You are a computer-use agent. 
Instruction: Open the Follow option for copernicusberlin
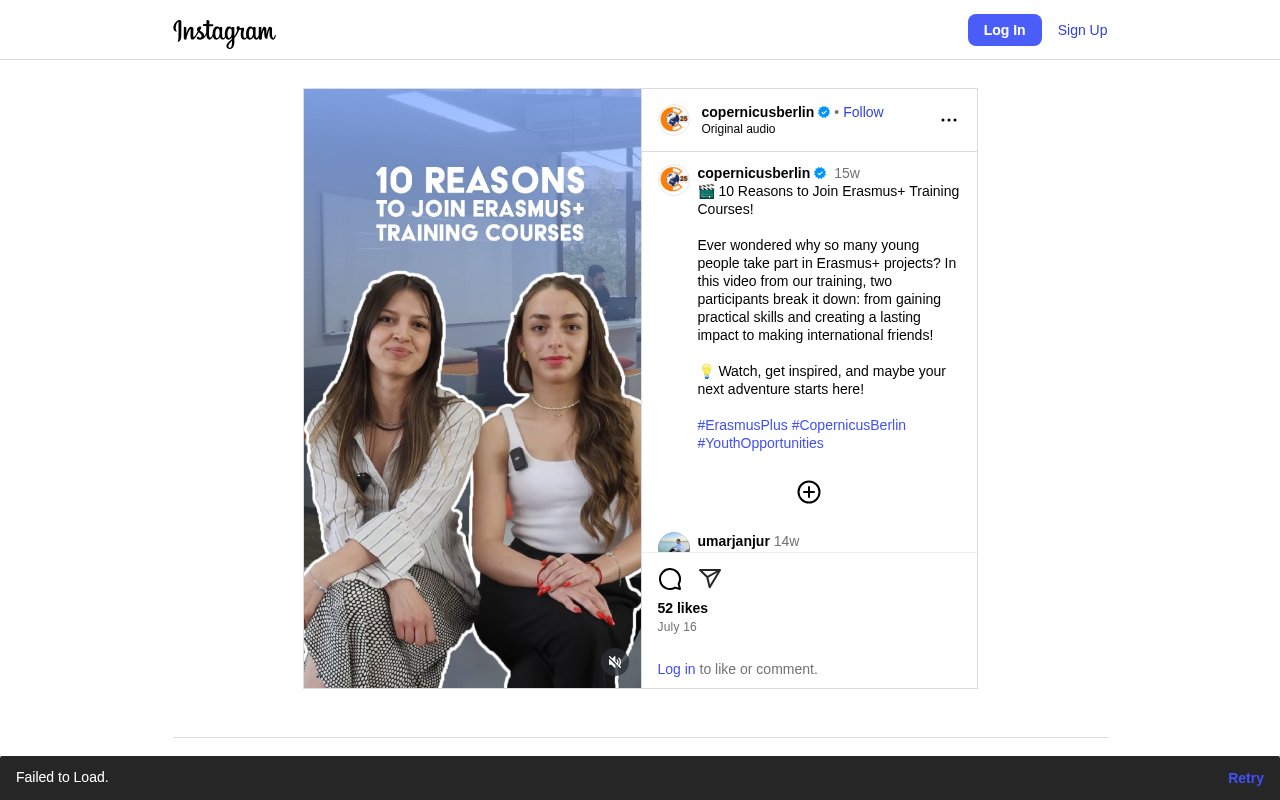click(x=863, y=112)
